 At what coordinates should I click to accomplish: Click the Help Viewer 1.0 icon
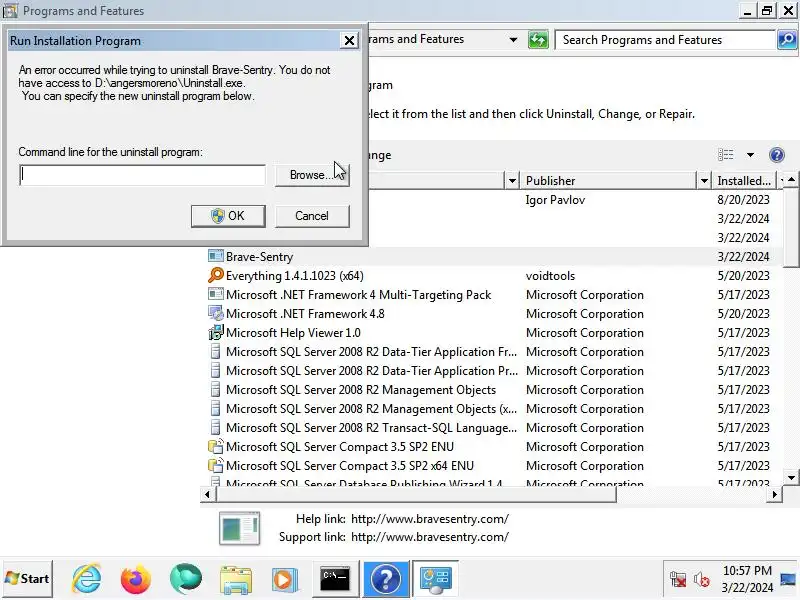216,333
